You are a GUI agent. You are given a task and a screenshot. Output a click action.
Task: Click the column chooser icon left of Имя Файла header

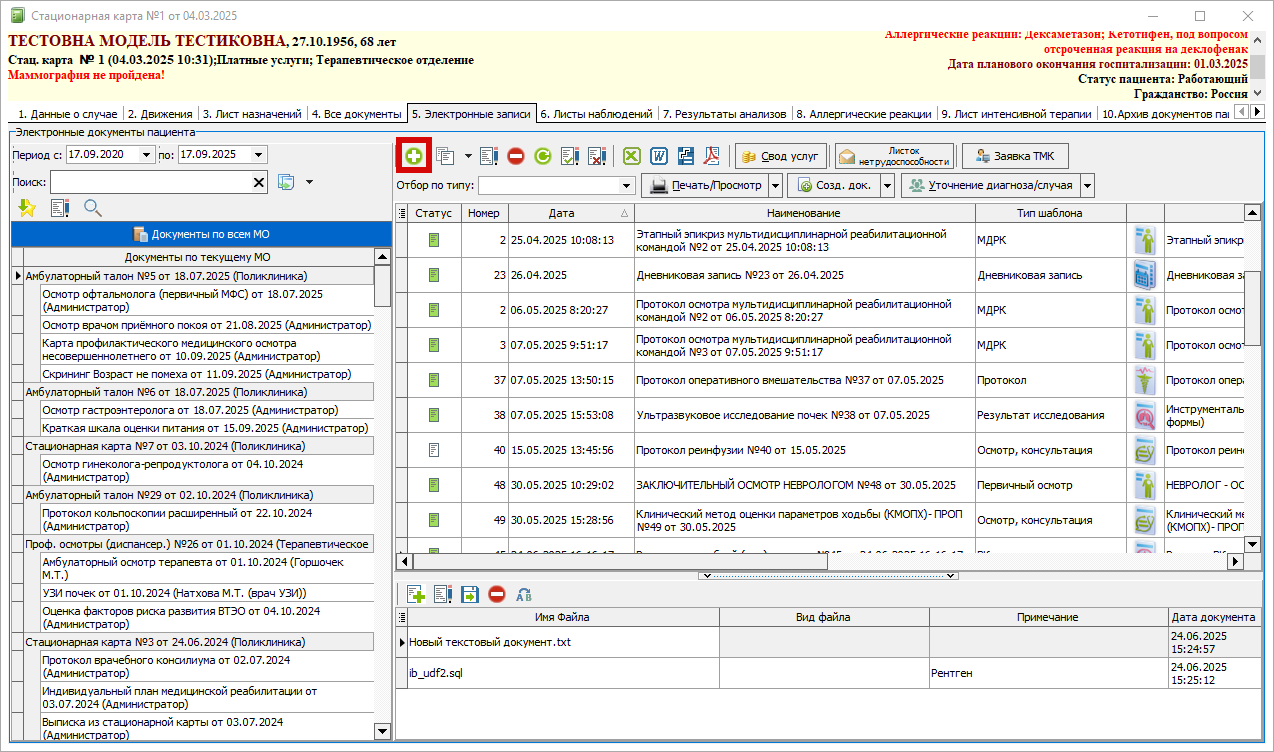click(x=402, y=617)
